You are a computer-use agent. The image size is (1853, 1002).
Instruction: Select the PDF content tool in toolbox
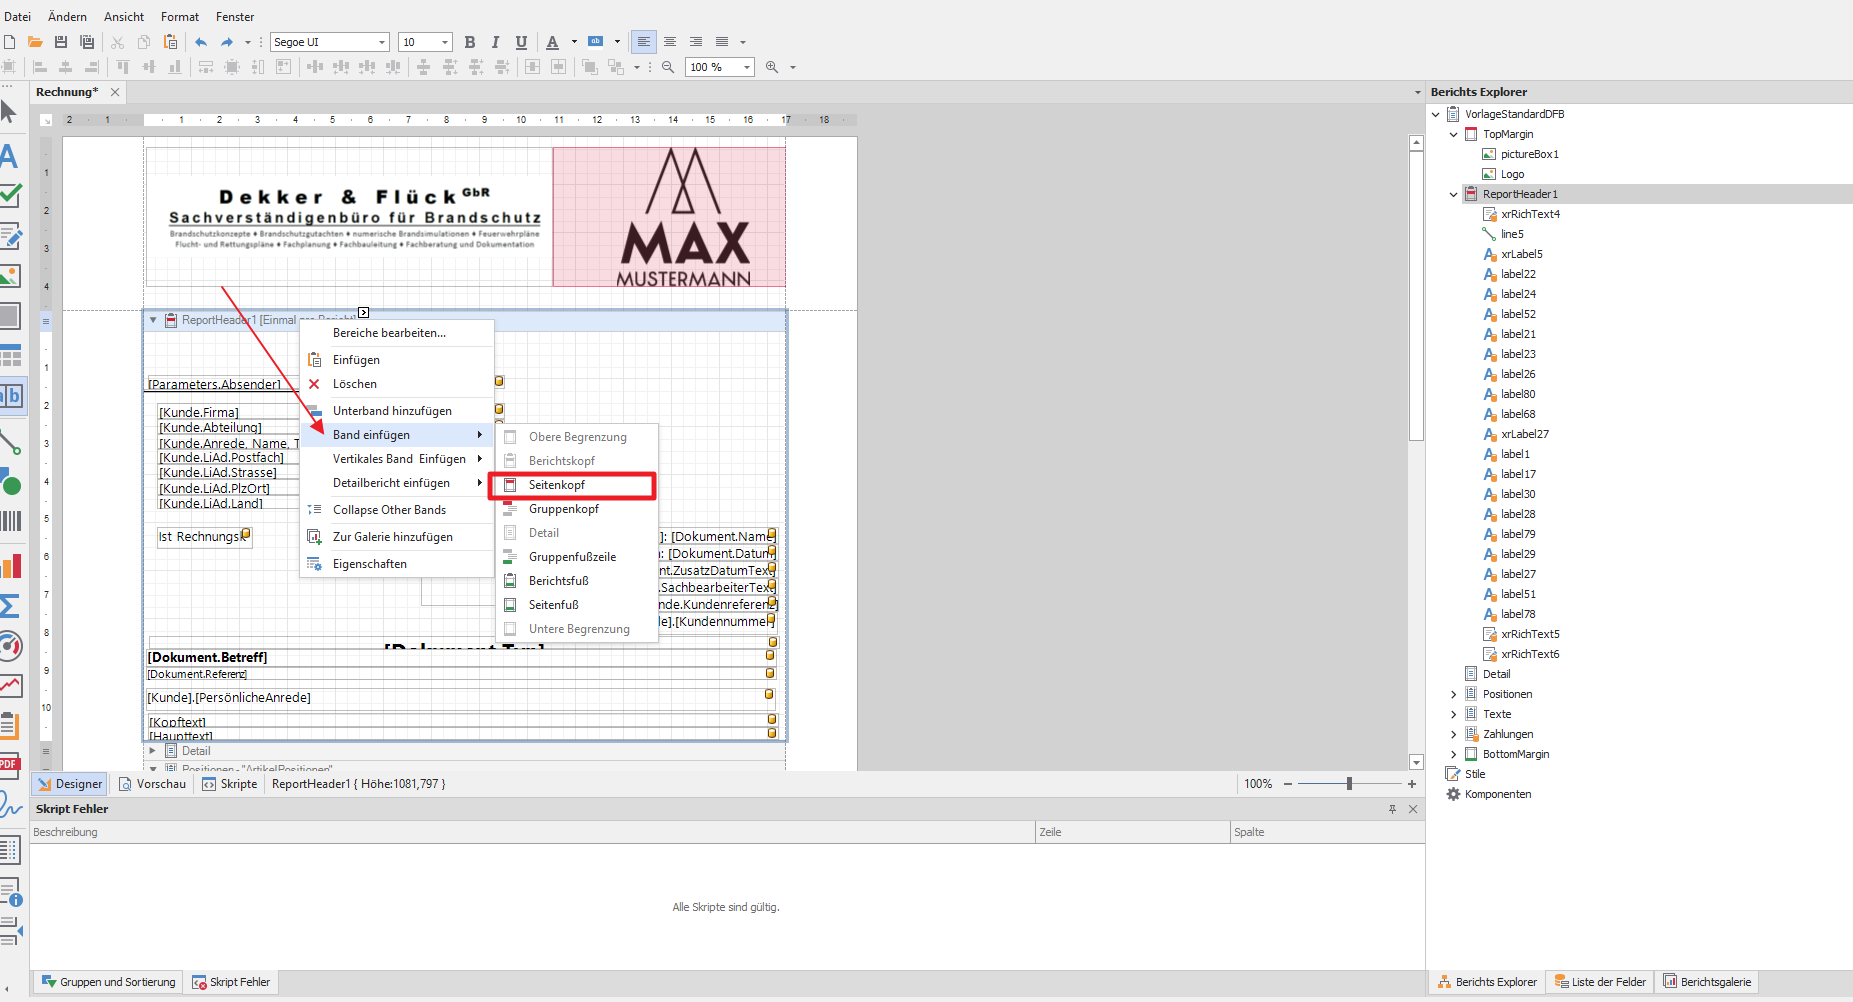tap(10, 765)
